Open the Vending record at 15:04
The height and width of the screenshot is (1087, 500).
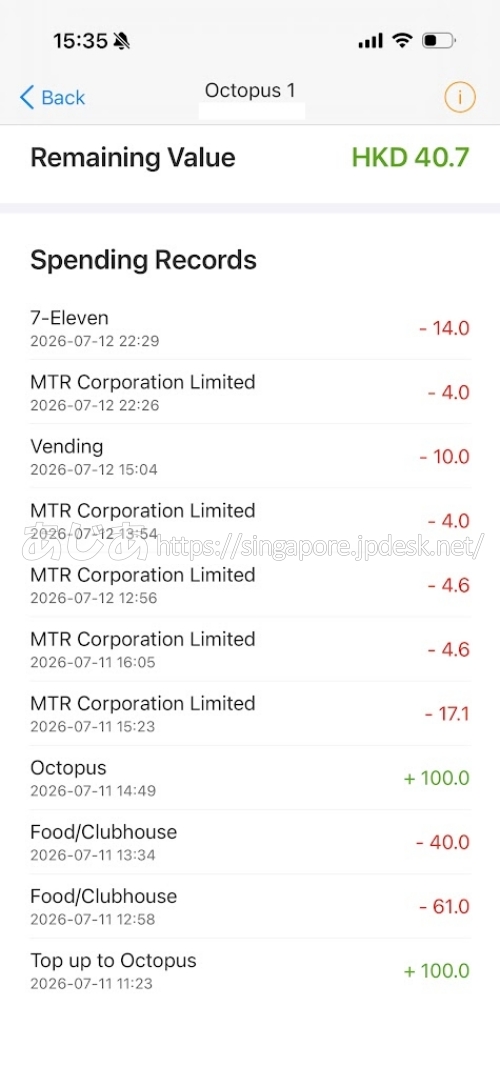pos(250,456)
